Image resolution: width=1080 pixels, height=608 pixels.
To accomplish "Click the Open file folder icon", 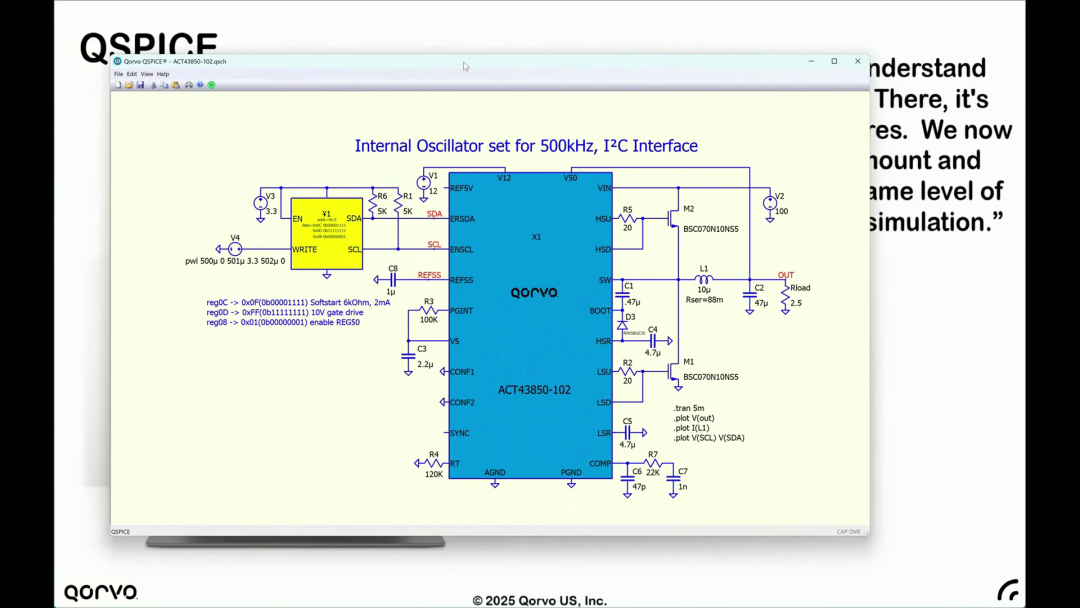I will coord(129,85).
